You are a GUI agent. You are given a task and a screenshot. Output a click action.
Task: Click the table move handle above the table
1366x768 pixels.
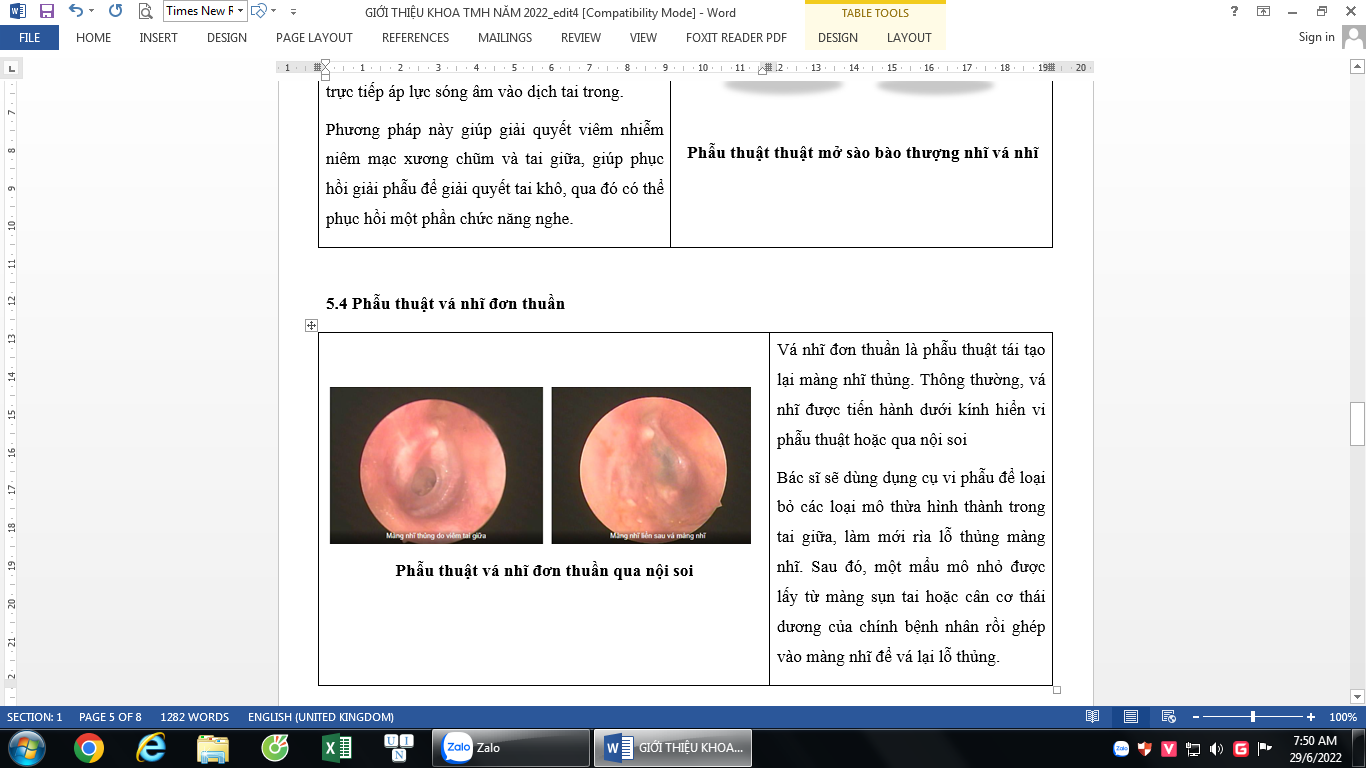(311, 325)
